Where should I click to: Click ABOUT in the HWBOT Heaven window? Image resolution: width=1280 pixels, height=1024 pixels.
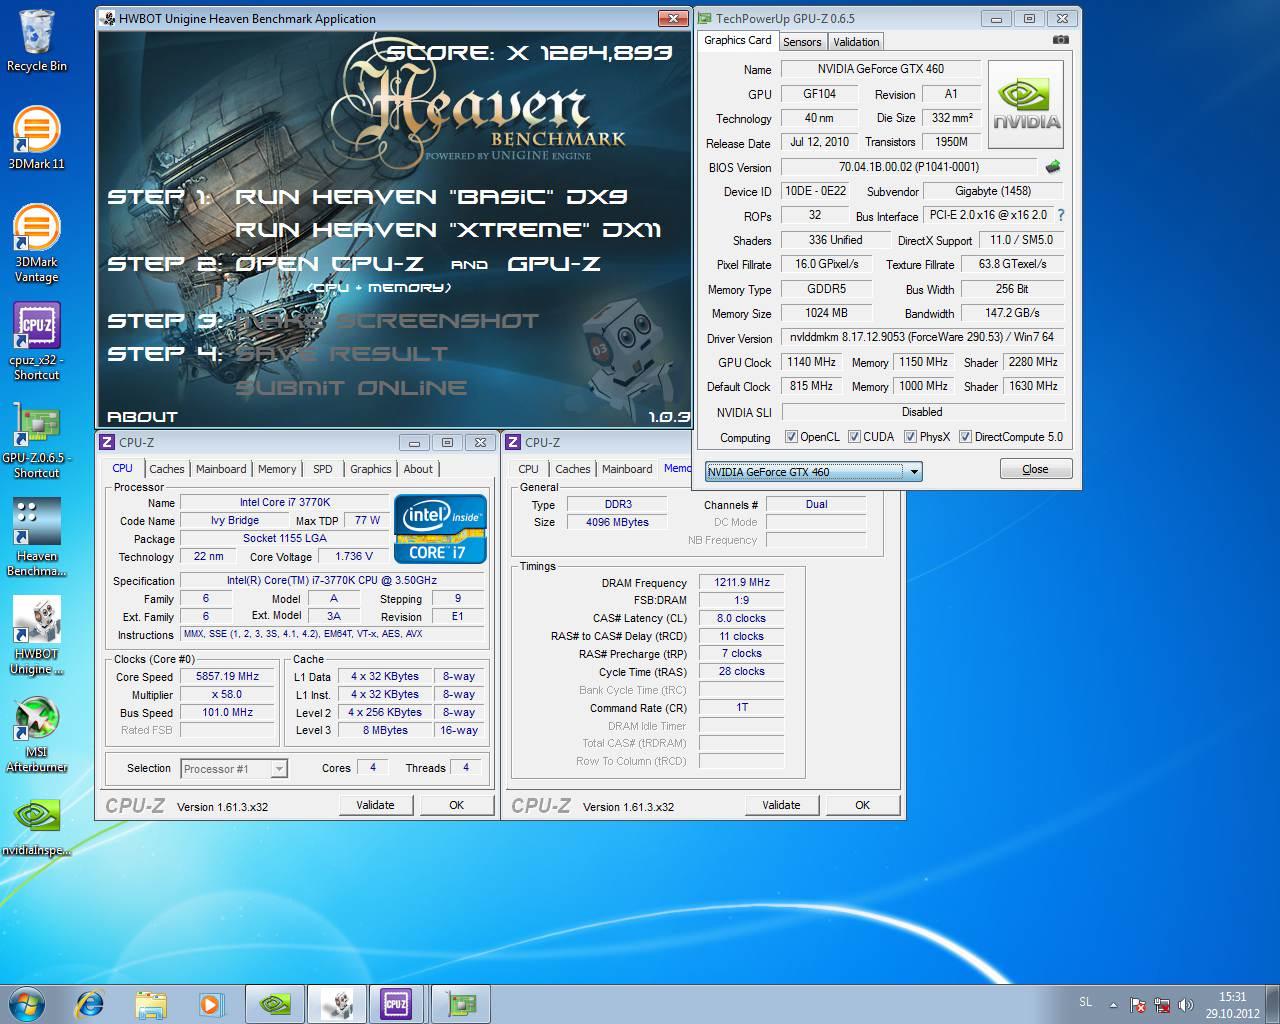[142, 416]
